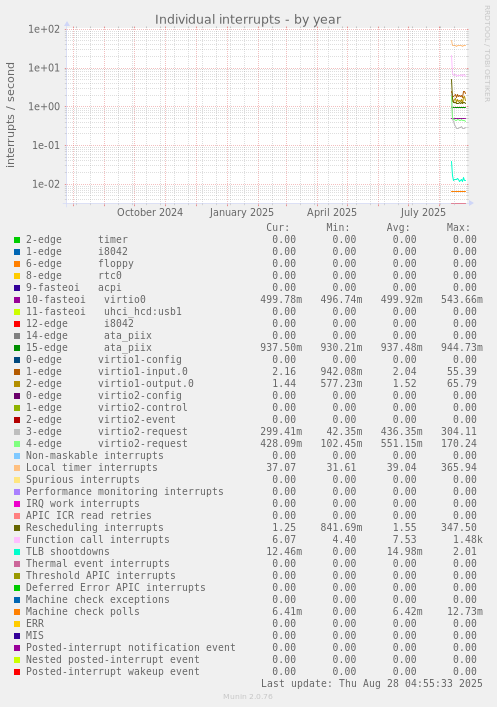The image size is (497, 707).
Task: Click the orange swatch next to floppy
Action: tap(17, 264)
